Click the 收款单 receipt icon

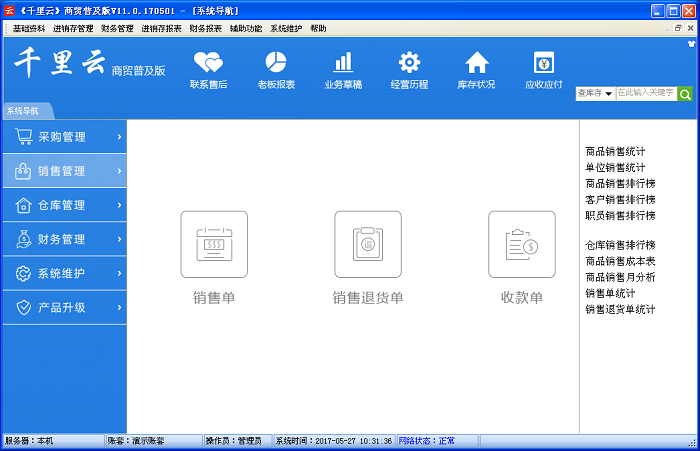point(522,244)
